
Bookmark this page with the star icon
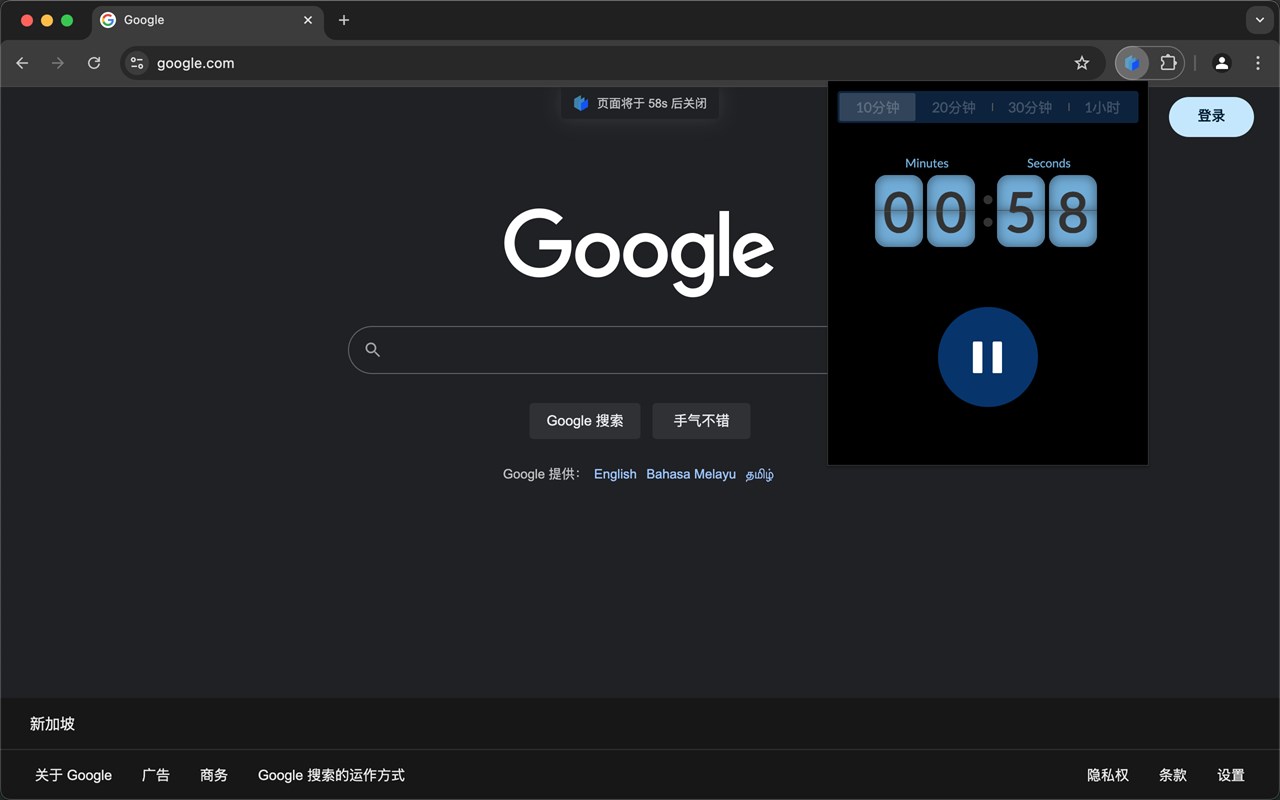coord(1082,63)
